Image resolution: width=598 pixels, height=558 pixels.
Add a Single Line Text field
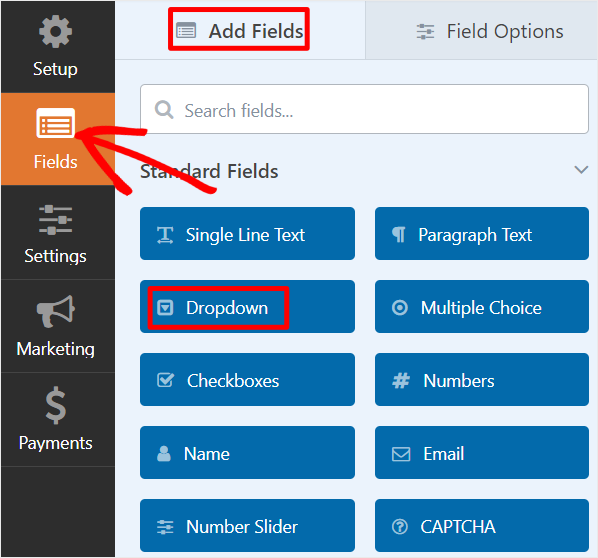coord(248,233)
